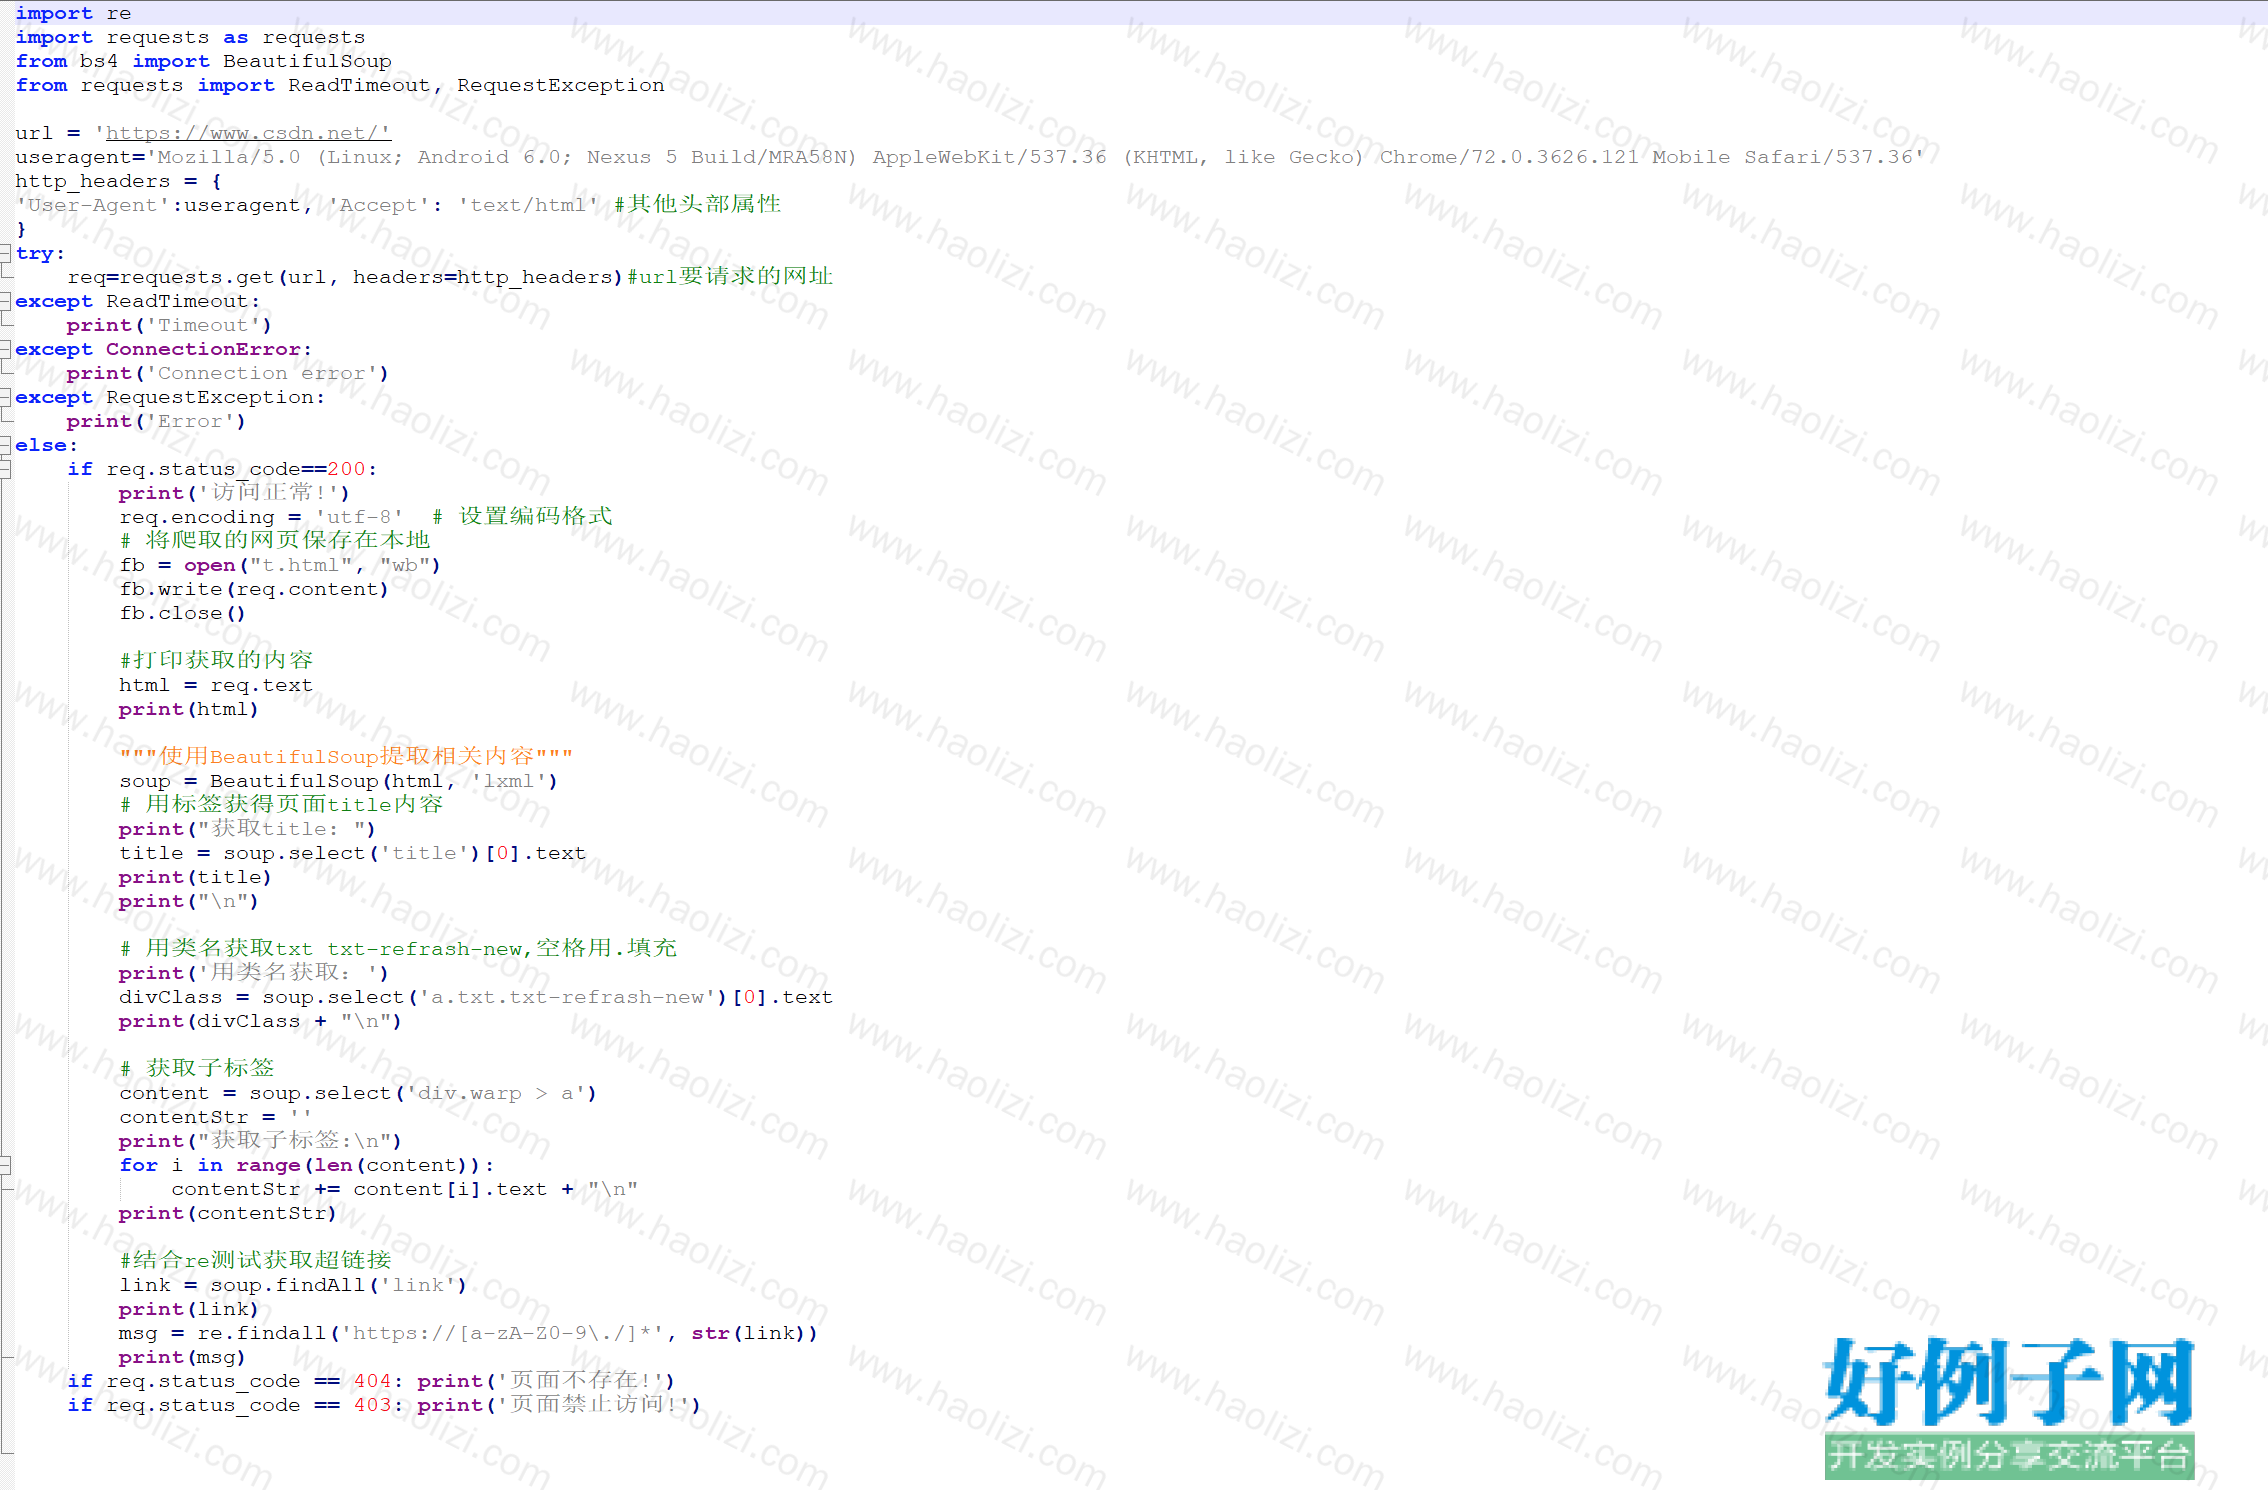Click "link = soup.findAll('link')" line
The image size is (2268, 1490).
(x=293, y=1285)
